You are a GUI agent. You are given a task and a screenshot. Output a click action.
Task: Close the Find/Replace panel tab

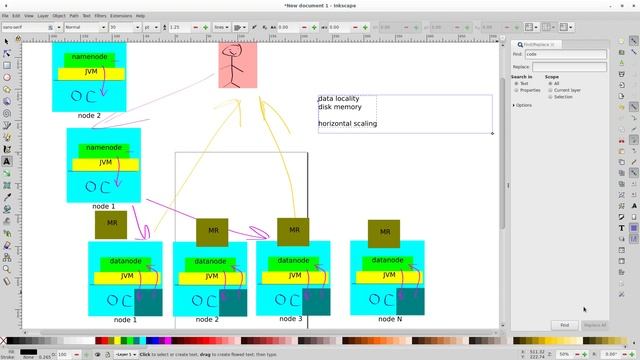553,44
